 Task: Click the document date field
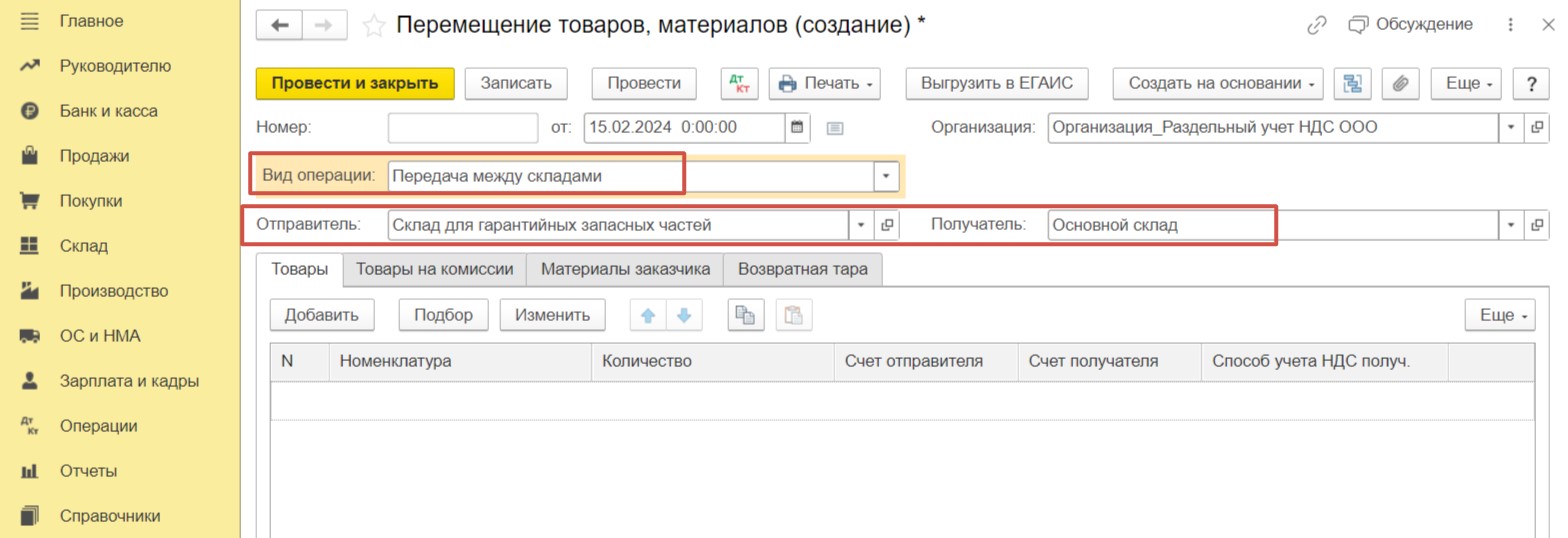[685, 128]
